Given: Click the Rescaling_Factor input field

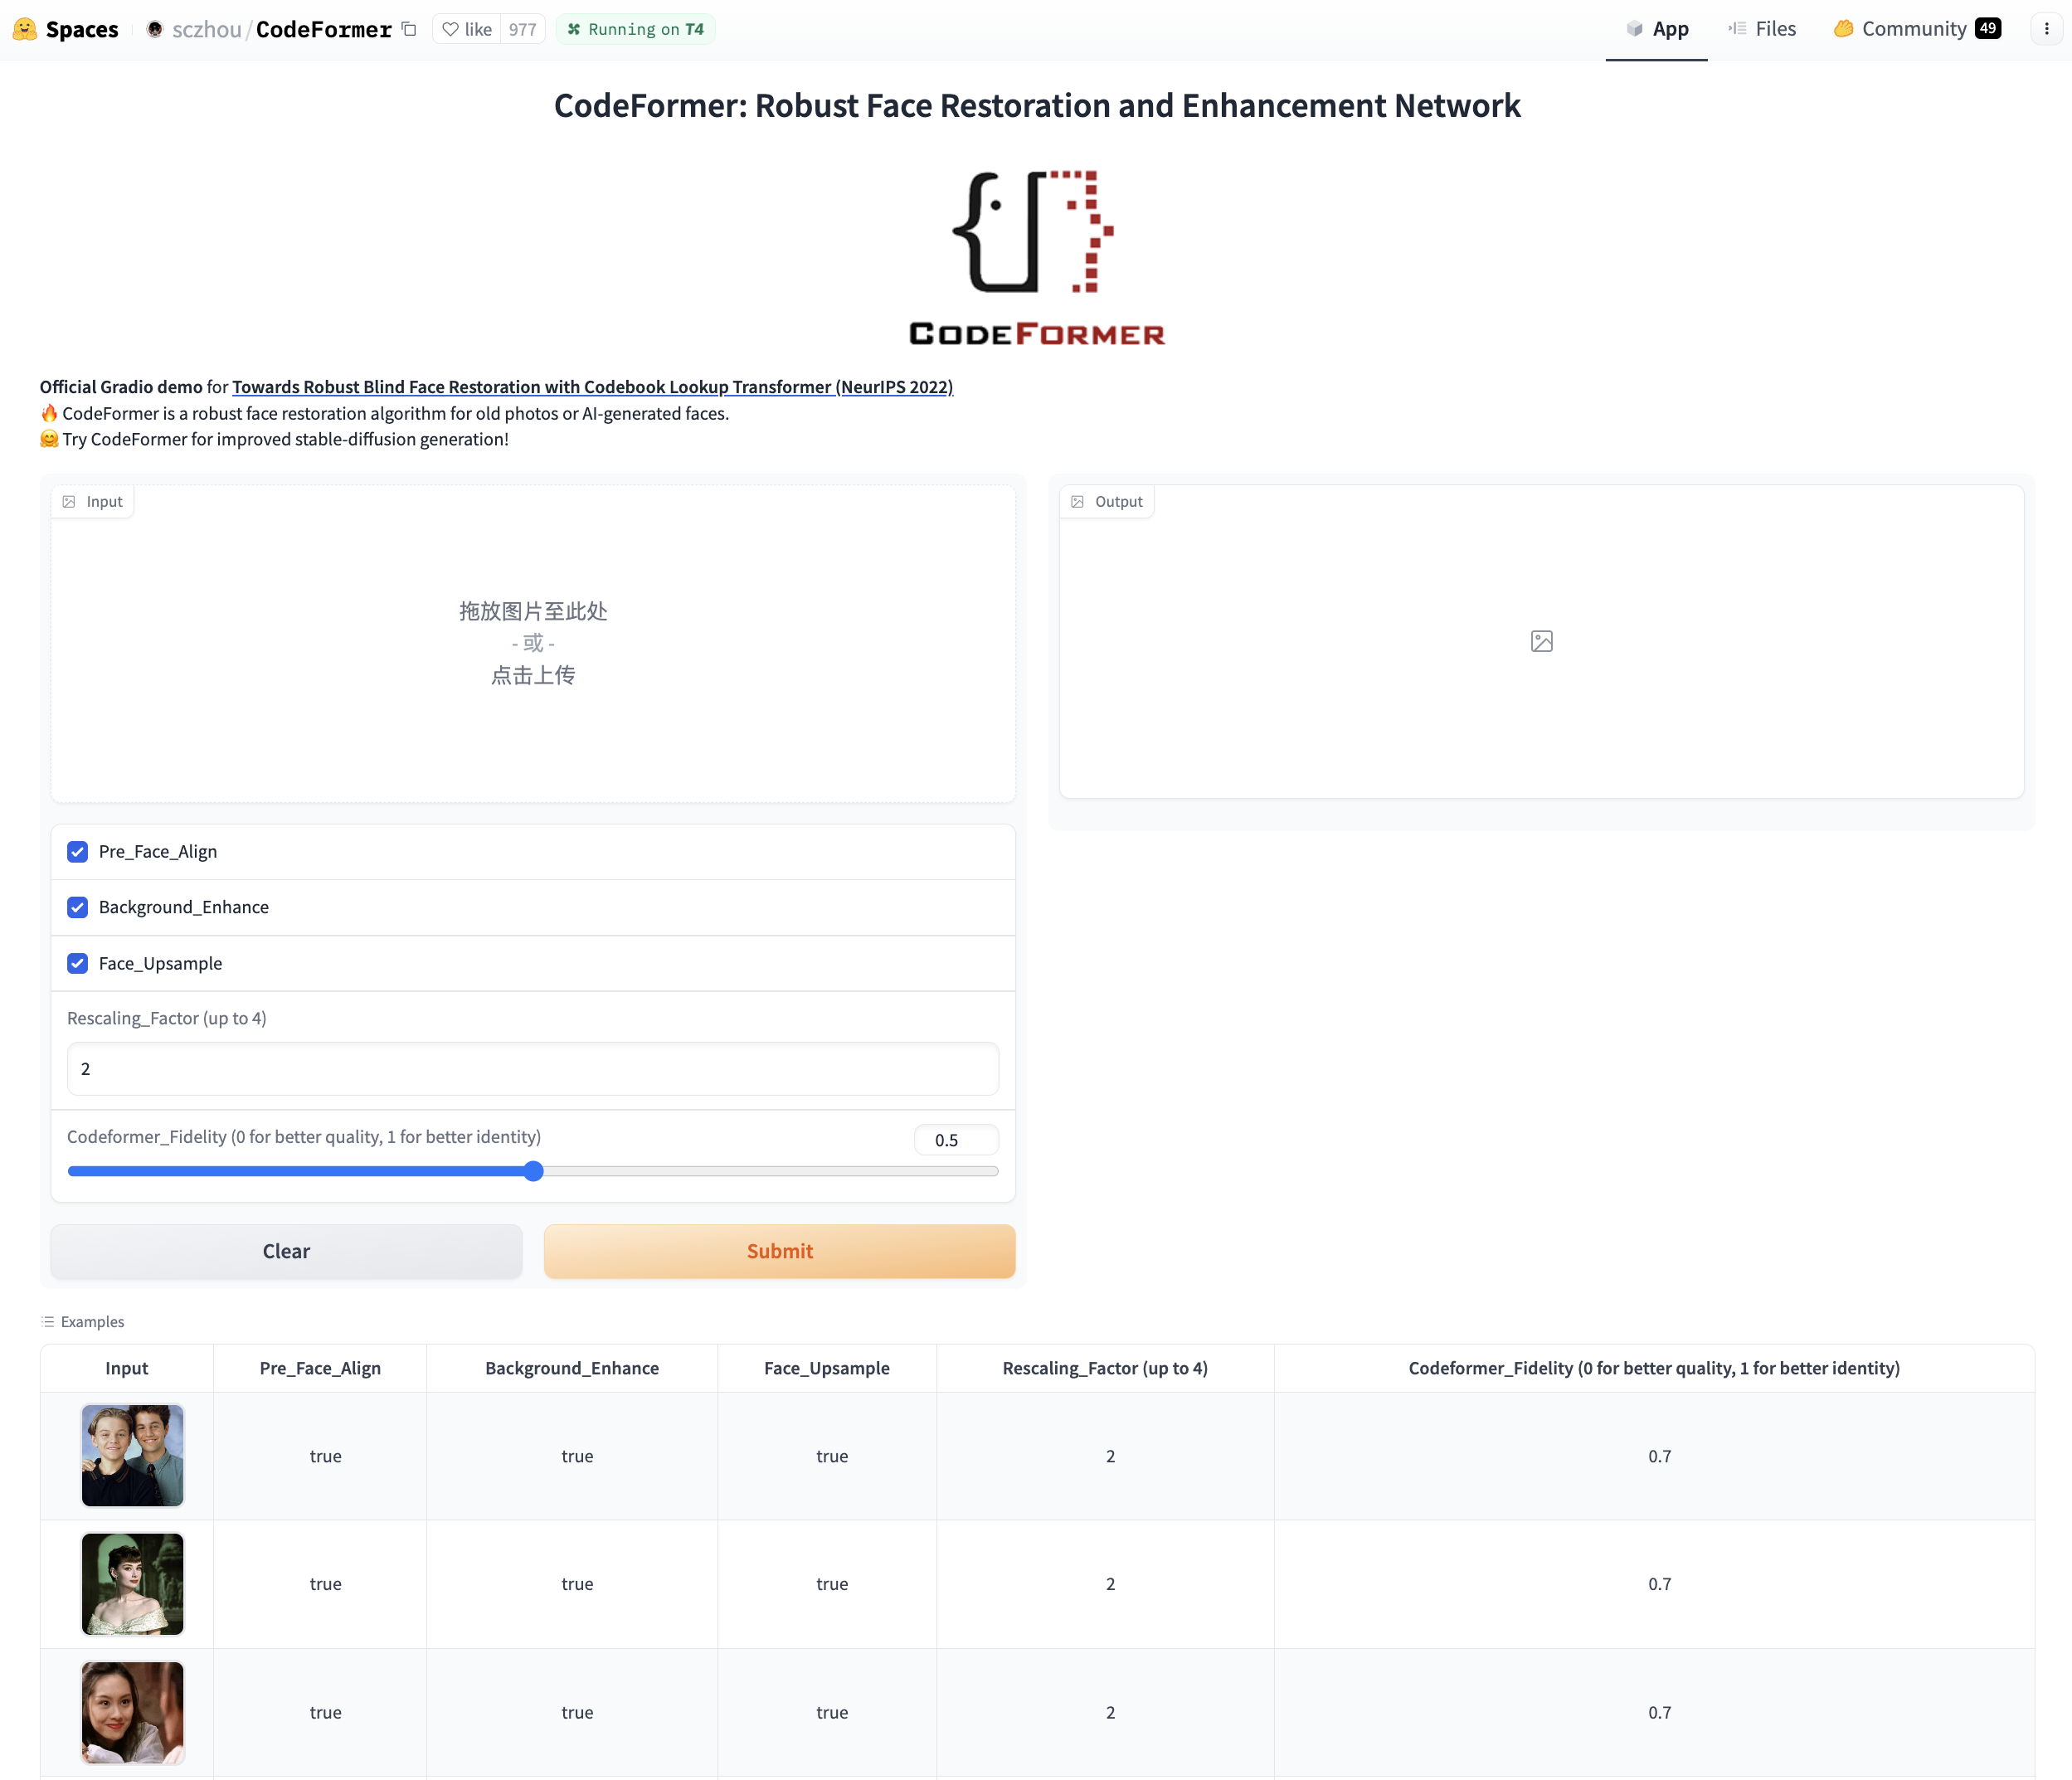Looking at the screenshot, I should (x=532, y=1069).
